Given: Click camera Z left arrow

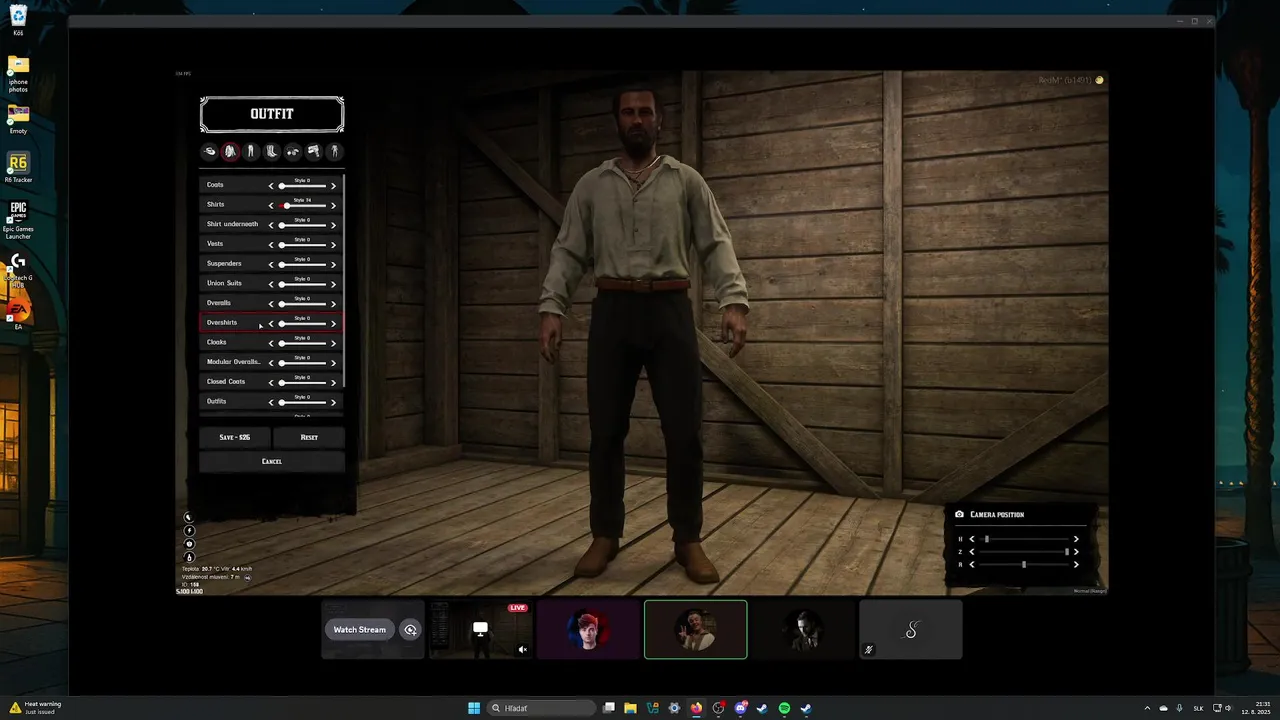Looking at the screenshot, I should 972,552.
